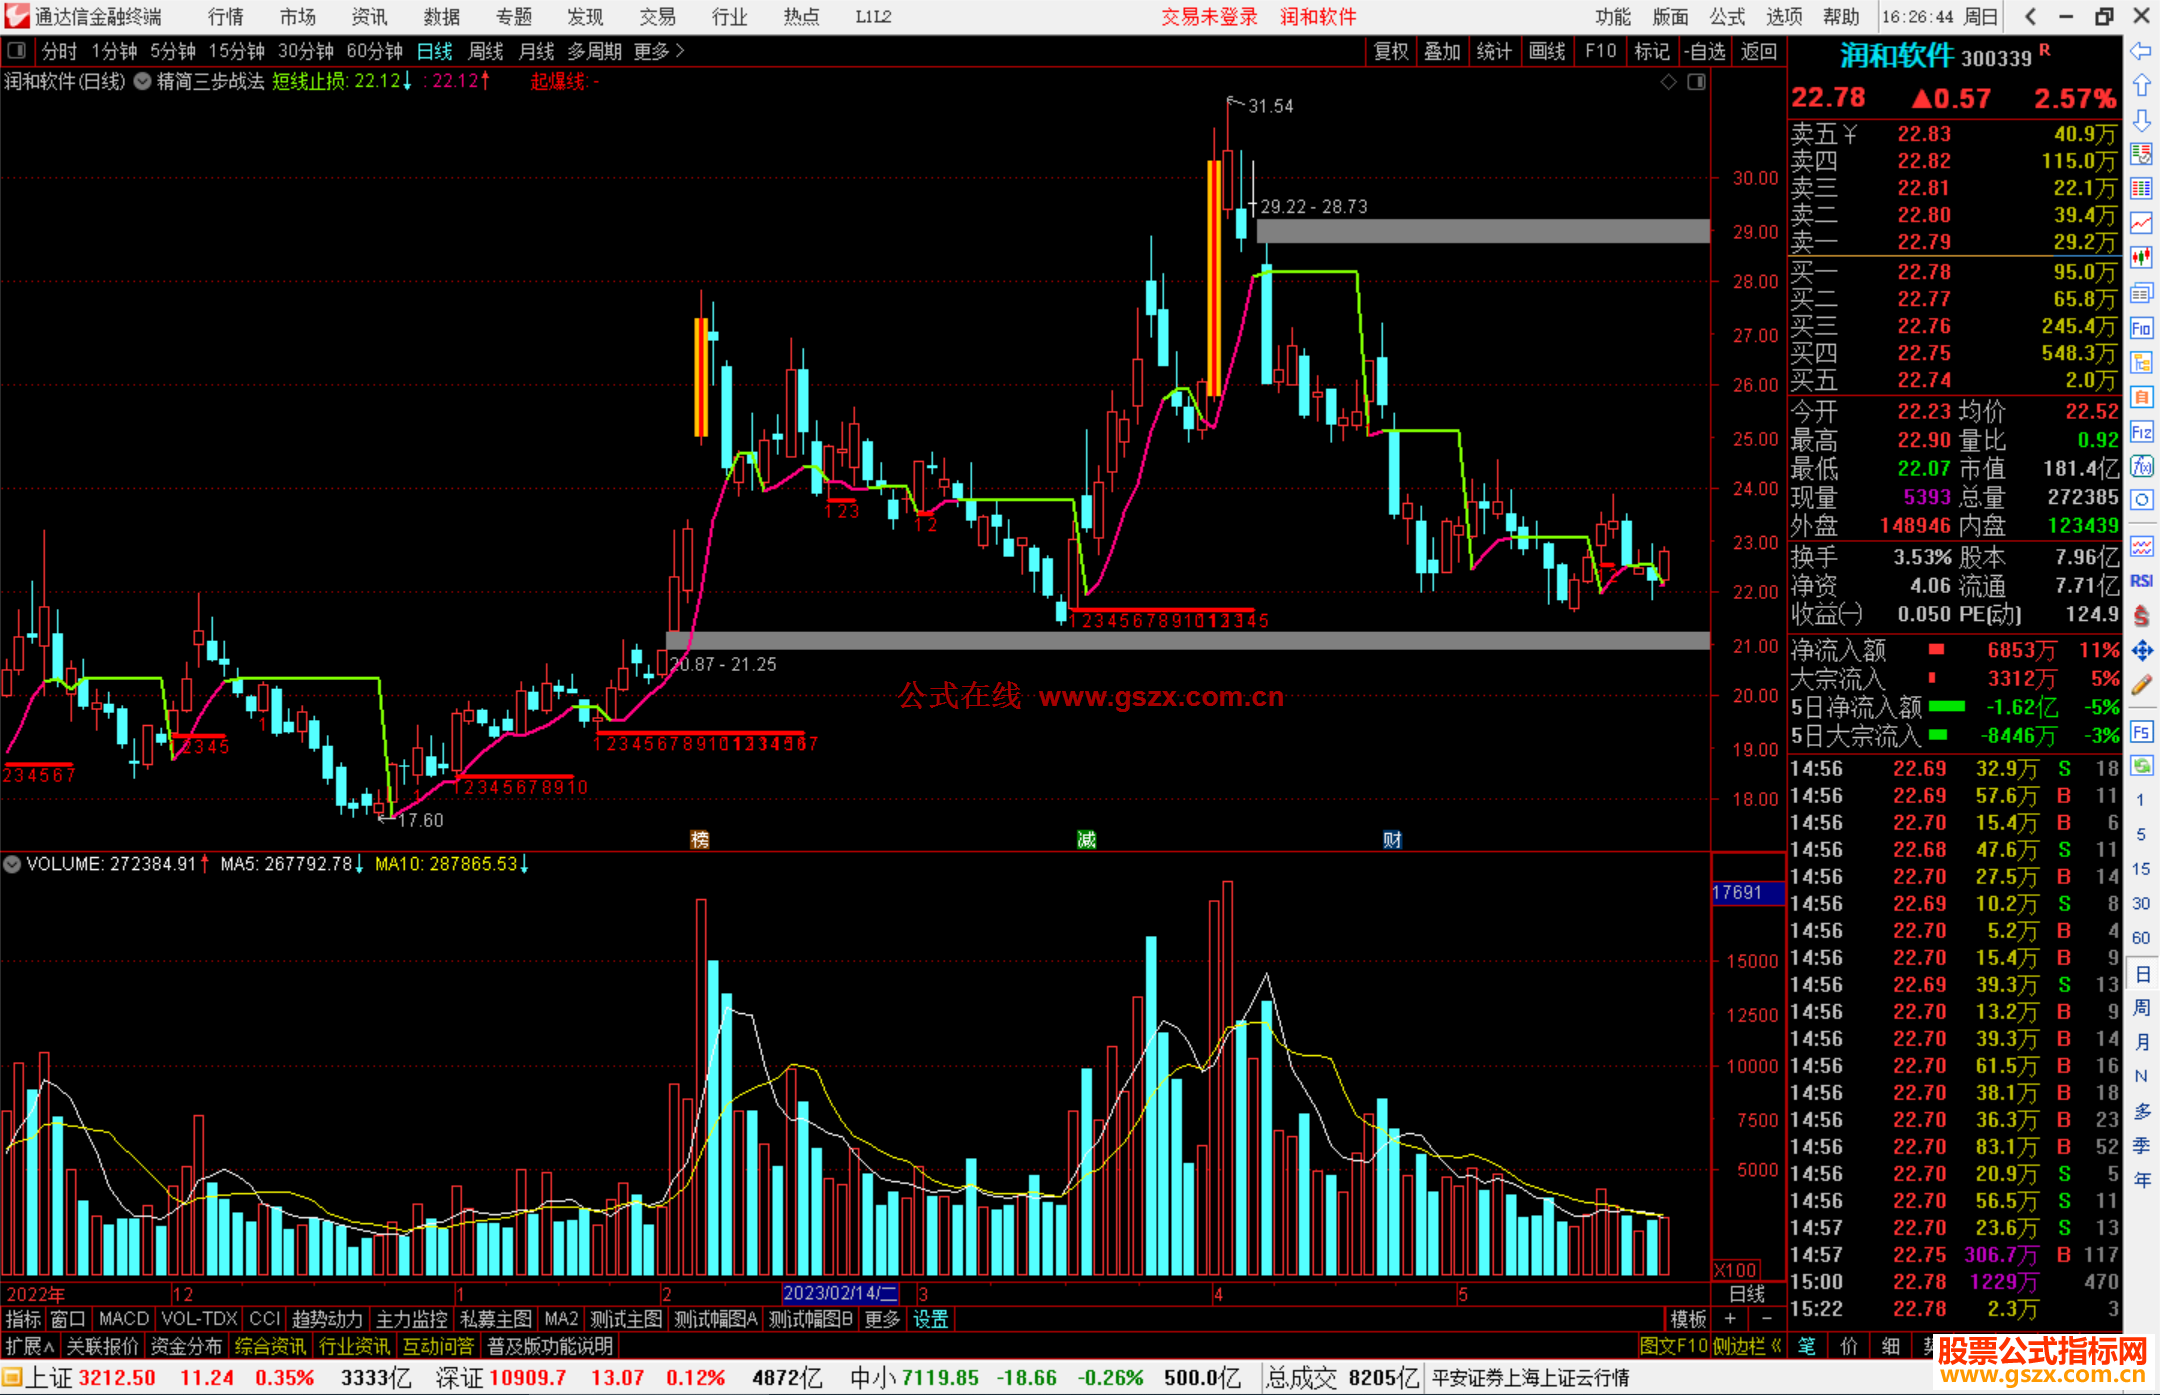The height and width of the screenshot is (1395, 2160).
Task: Collapse the 侧边栏 sidebar chevron
Action: tap(1776, 1346)
